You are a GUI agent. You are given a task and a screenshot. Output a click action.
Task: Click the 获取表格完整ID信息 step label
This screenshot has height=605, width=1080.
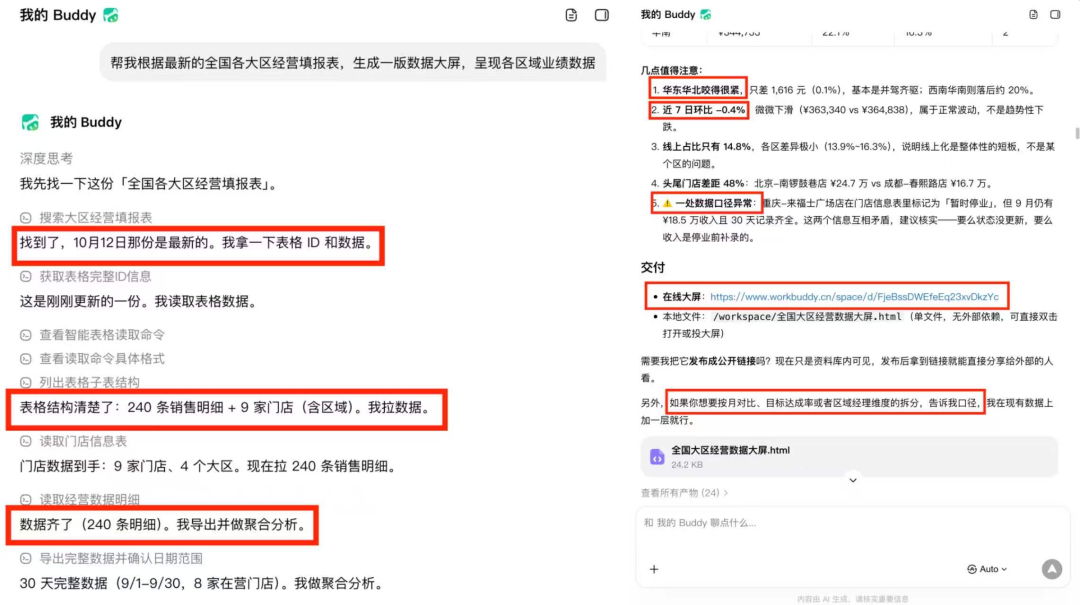95,276
